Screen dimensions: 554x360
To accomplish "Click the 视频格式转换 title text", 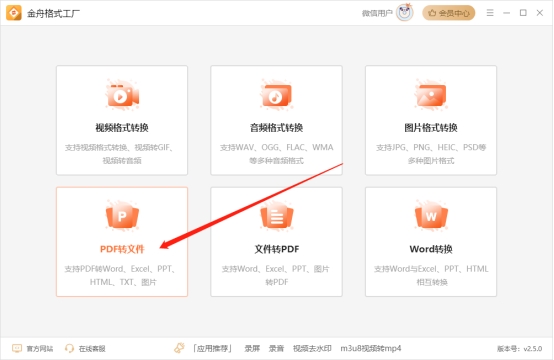I will [122, 128].
